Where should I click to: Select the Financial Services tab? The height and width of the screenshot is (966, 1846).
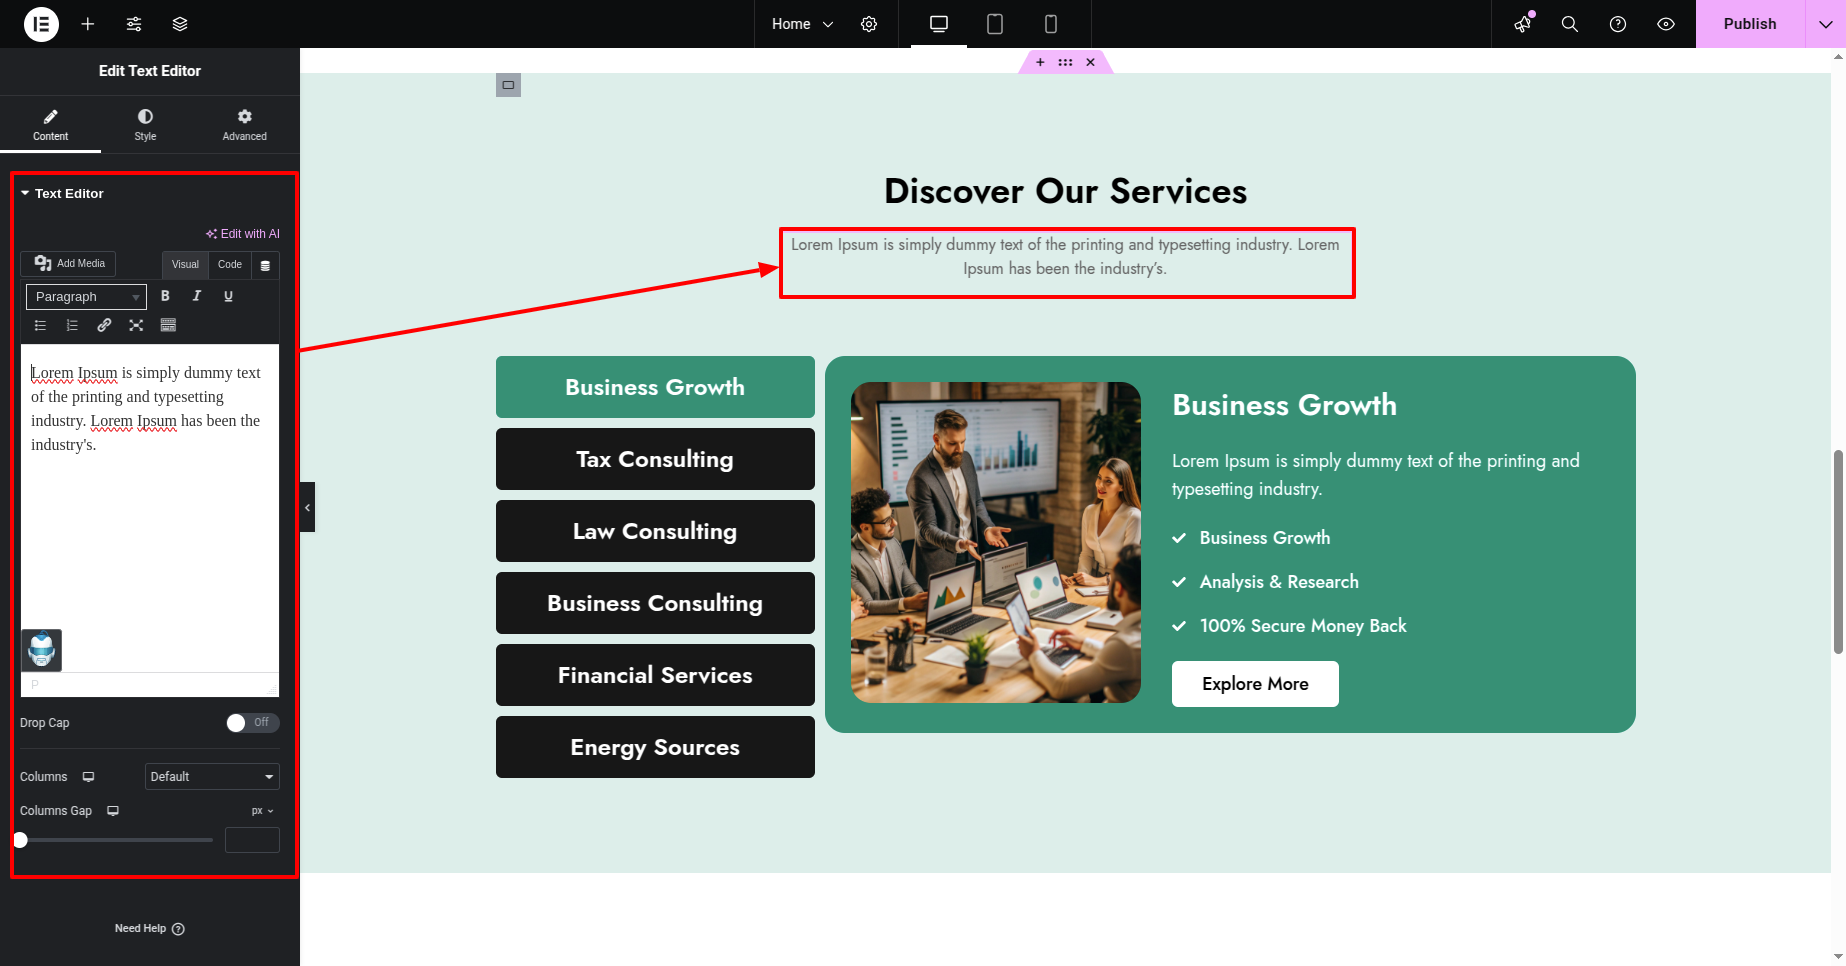[655, 675]
